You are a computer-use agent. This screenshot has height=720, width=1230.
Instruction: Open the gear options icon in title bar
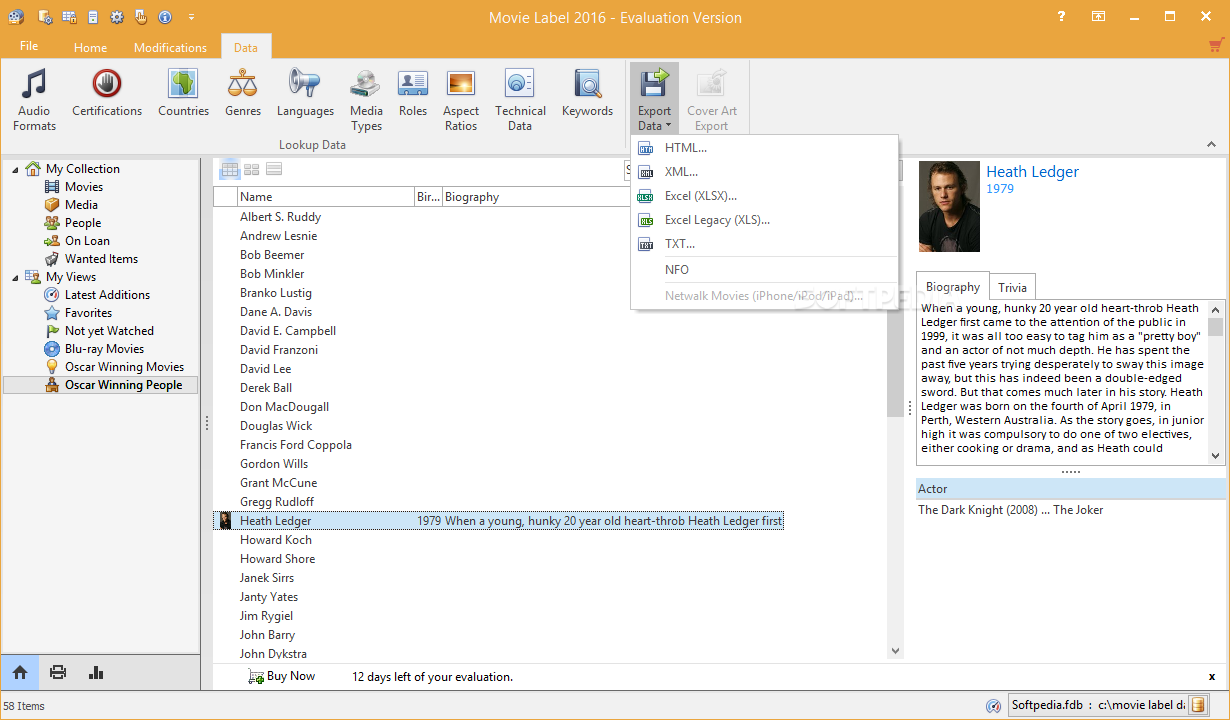[x=117, y=17]
